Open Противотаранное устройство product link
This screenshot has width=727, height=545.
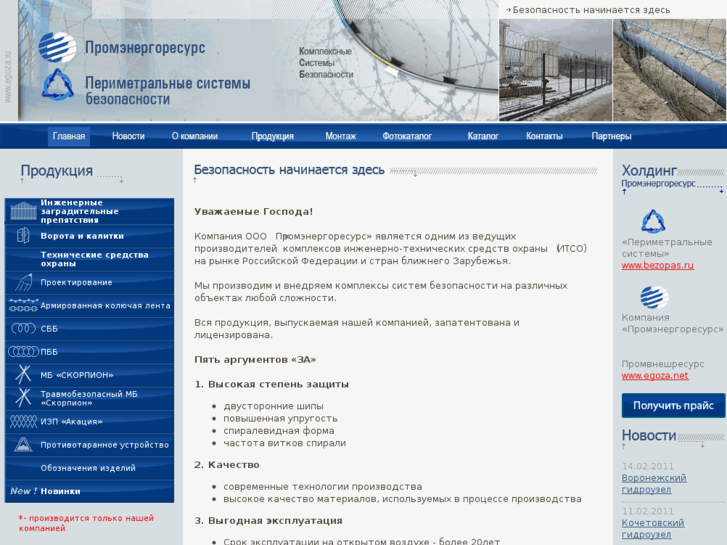(x=104, y=445)
